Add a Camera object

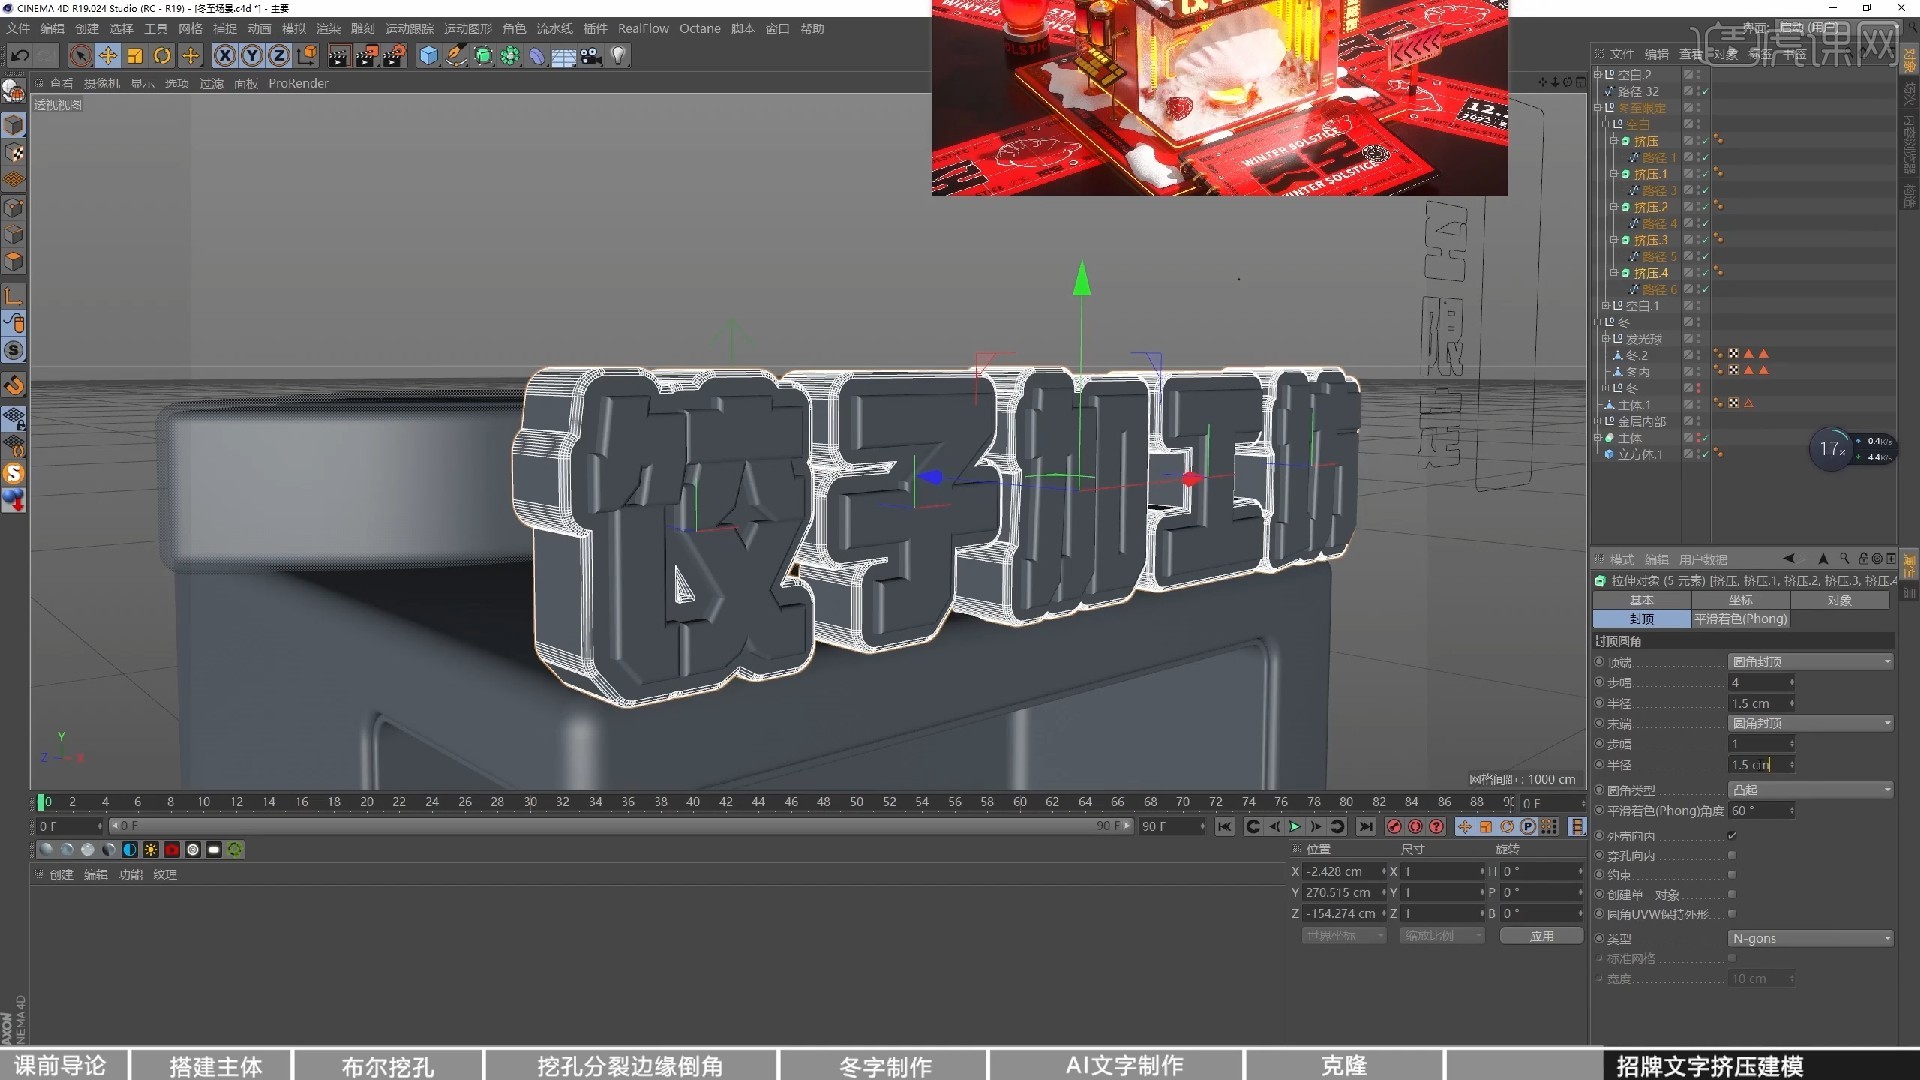(x=591, y=56)
